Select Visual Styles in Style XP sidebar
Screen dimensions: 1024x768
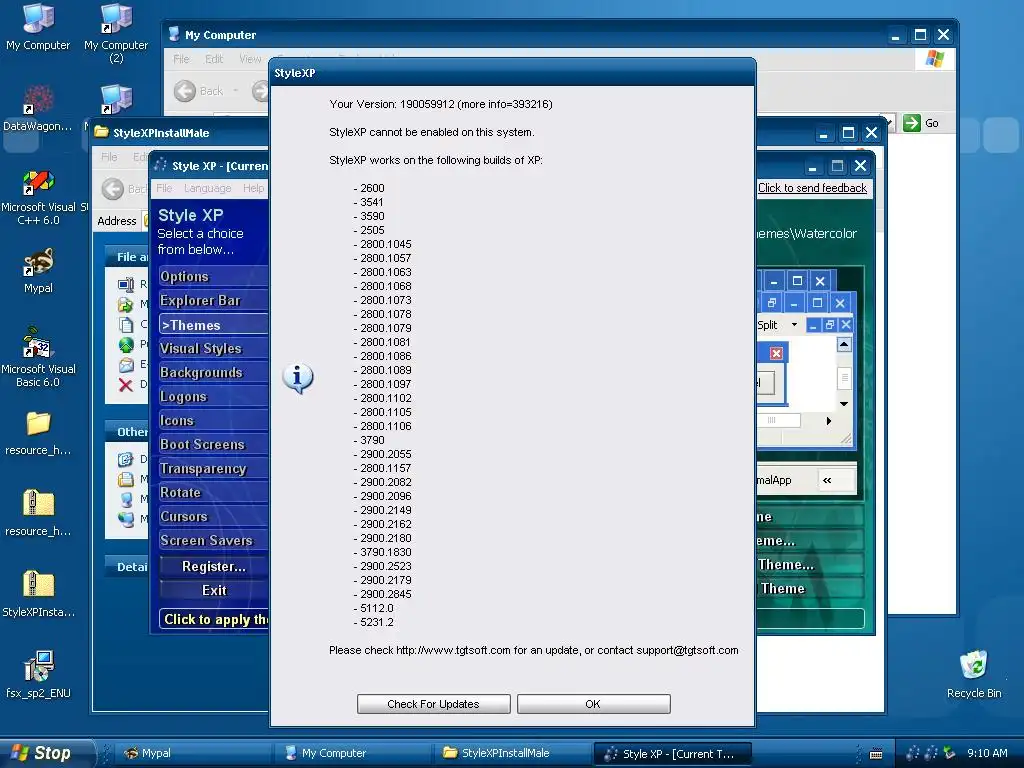tap(213, 349)
